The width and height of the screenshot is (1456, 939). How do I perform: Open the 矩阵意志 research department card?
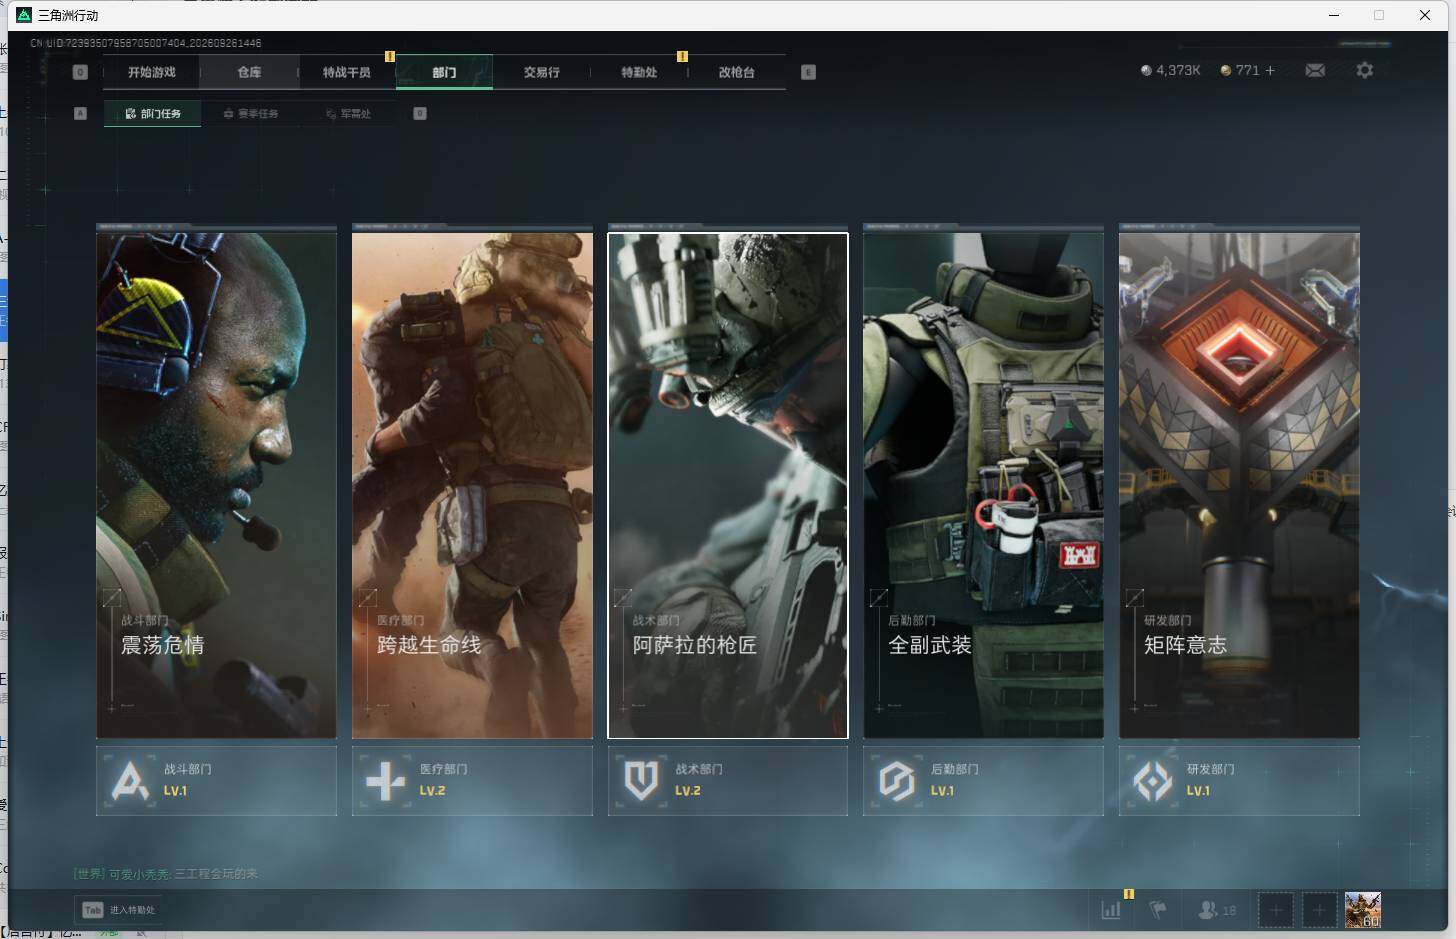pos(1239,485)
